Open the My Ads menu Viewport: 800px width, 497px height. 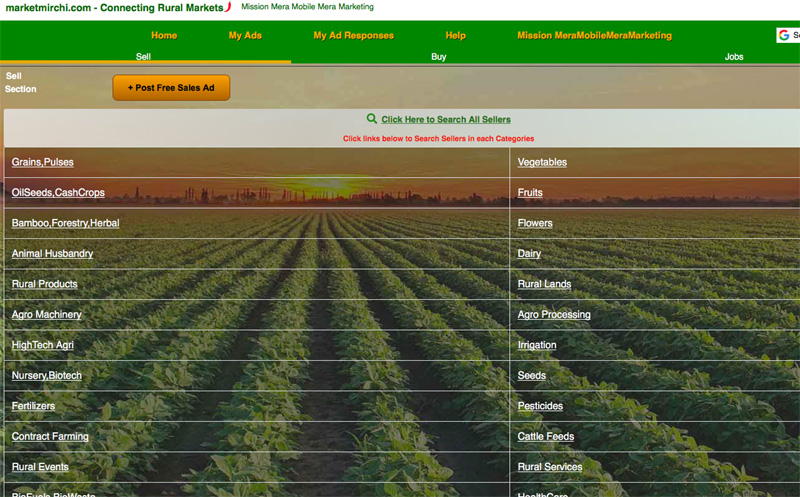point(245,36)
